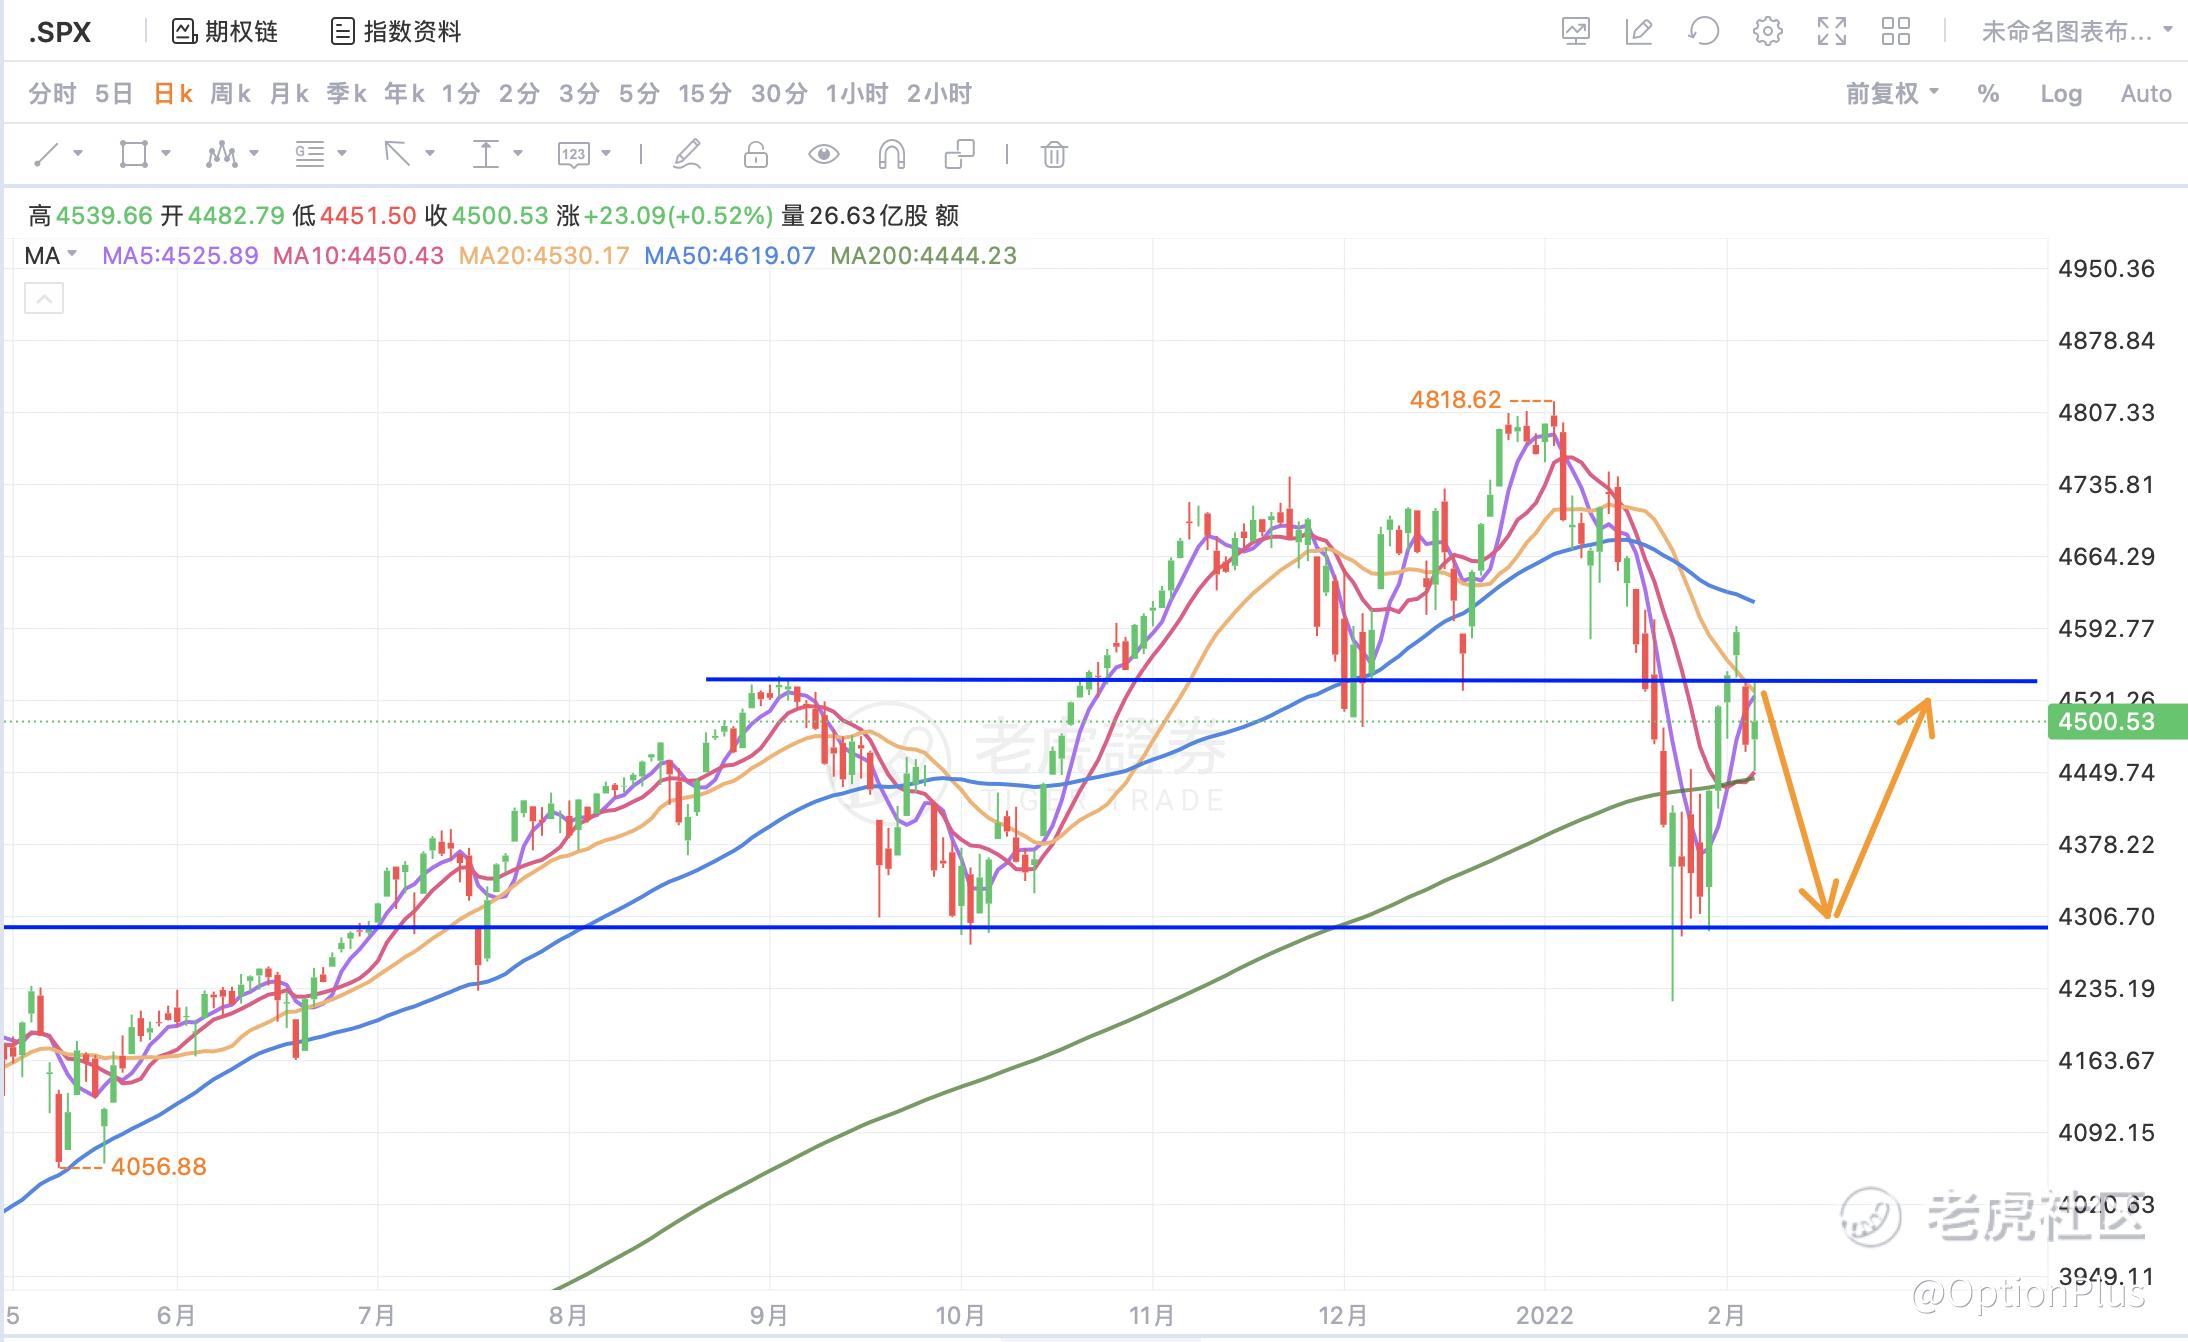Screen dimensions: 2188x1342
Task: Switch to 1分 interval
Action: [x=461, y=94]
